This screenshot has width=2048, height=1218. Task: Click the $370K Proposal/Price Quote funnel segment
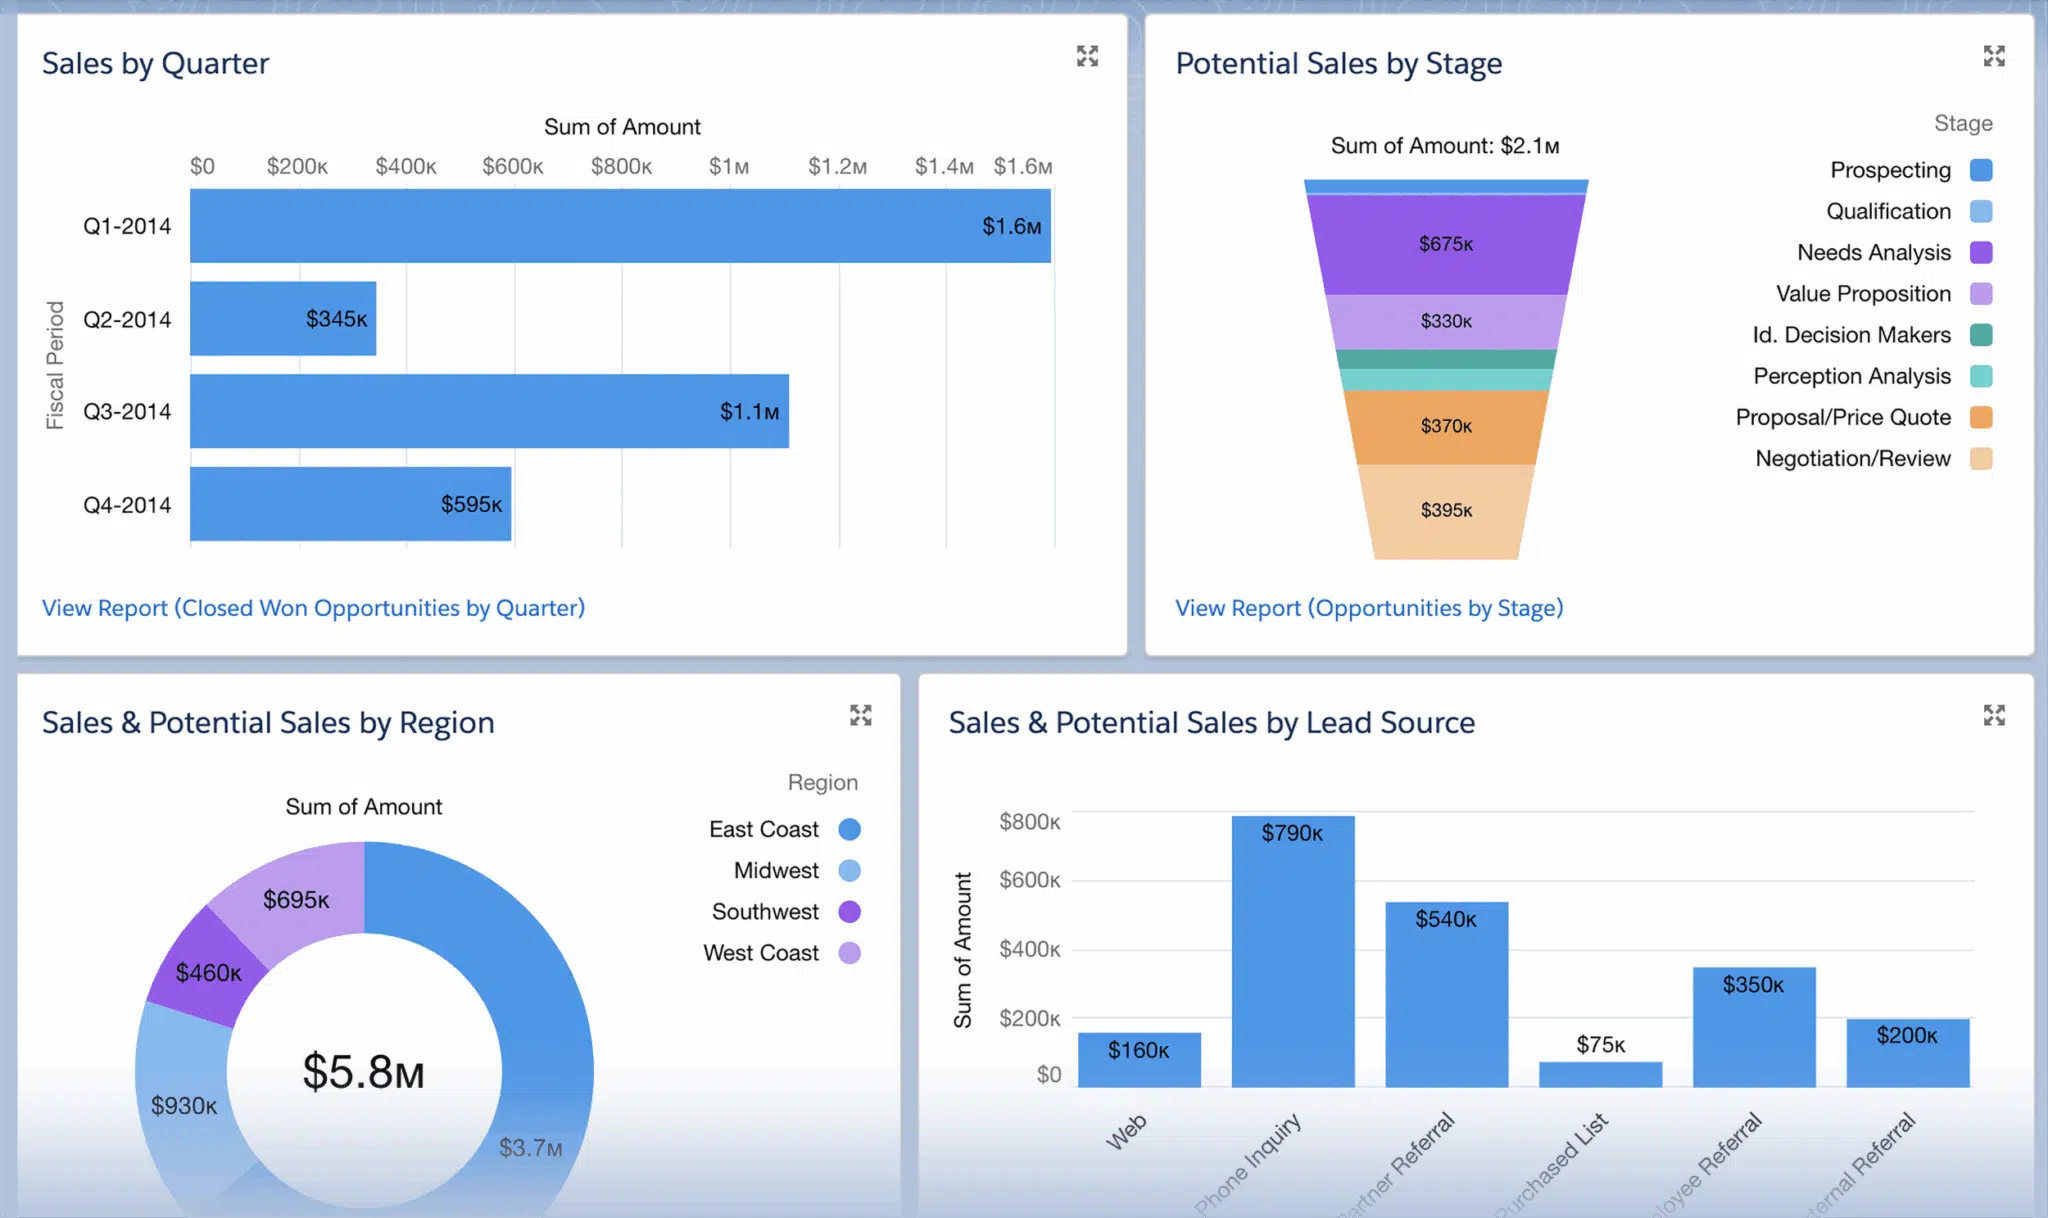(x=1446, y=427)
